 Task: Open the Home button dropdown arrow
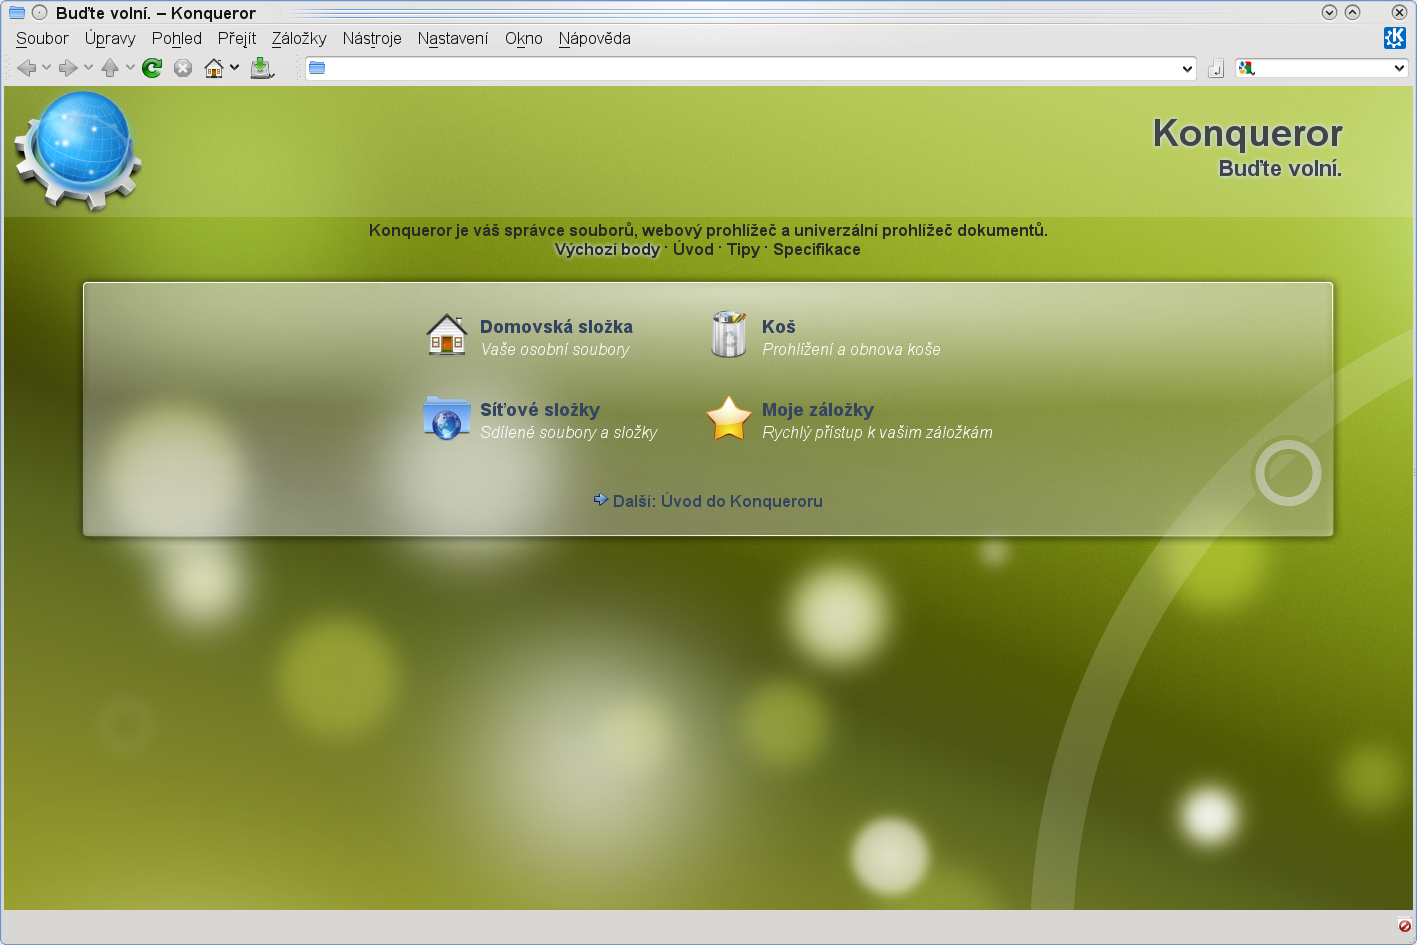234,68
